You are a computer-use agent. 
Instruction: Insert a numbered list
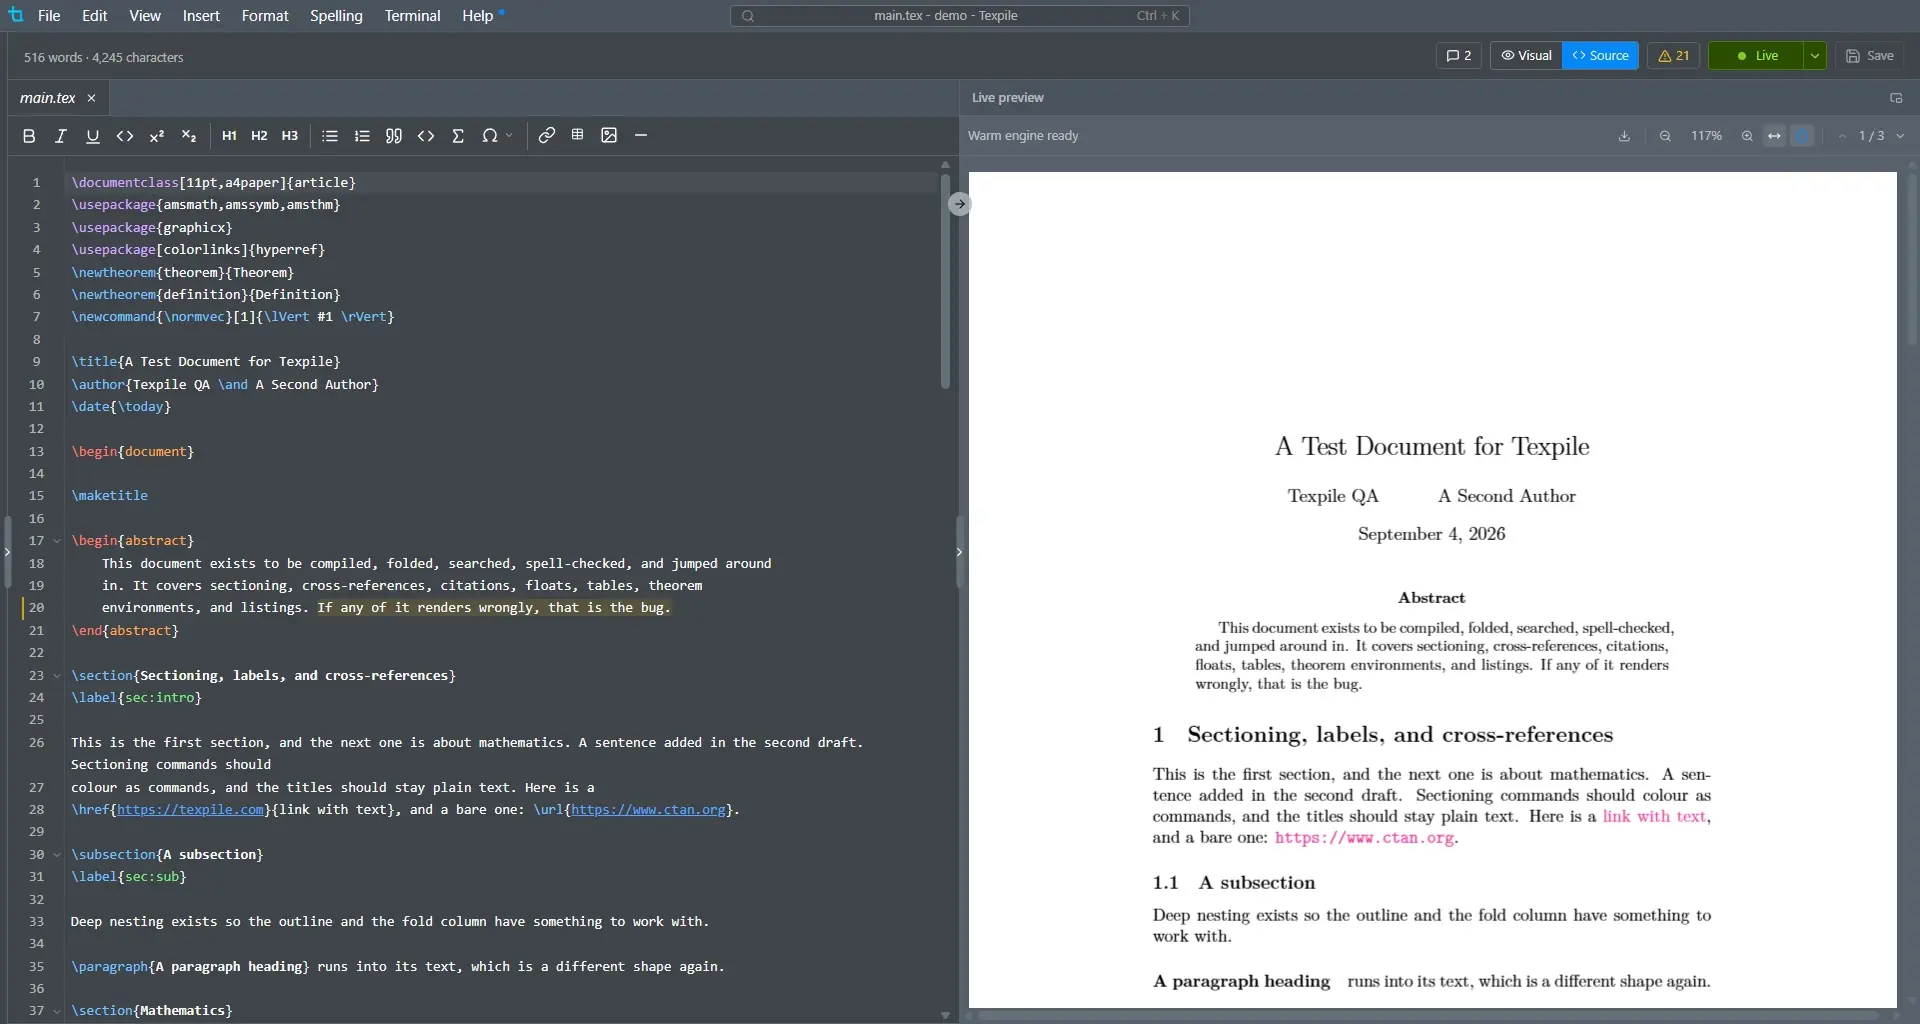(x=362, y=136)
